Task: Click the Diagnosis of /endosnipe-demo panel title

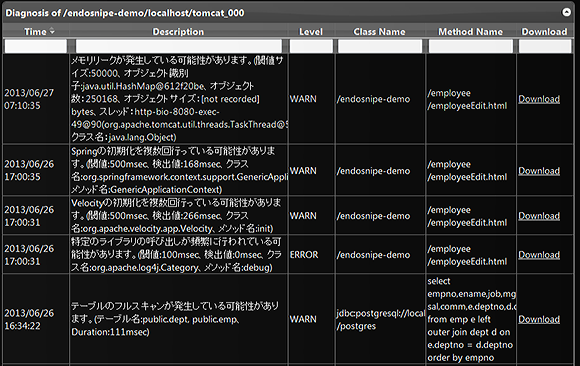Action: coord(125,13)
